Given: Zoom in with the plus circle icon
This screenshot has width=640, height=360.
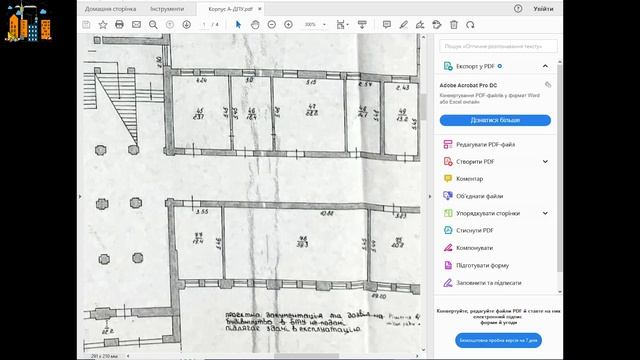Looking at the screenshot, I should [x=288, y=24].
